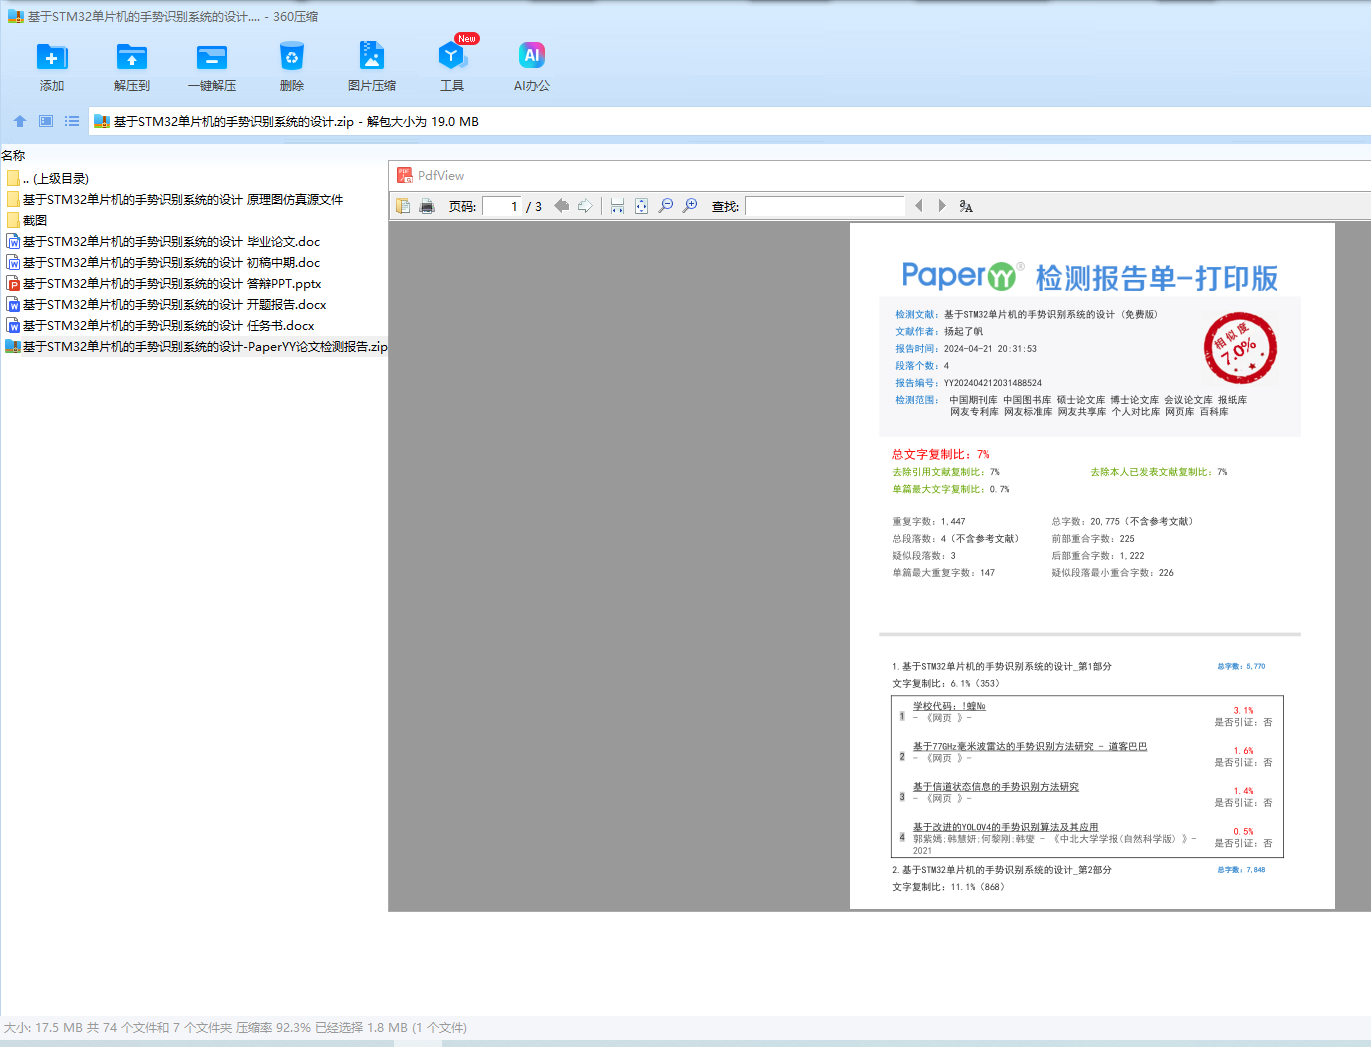This screenshot has width=1371, height=1047.
Task: Zoom out the PDF preview
Action: click(666, 206)
